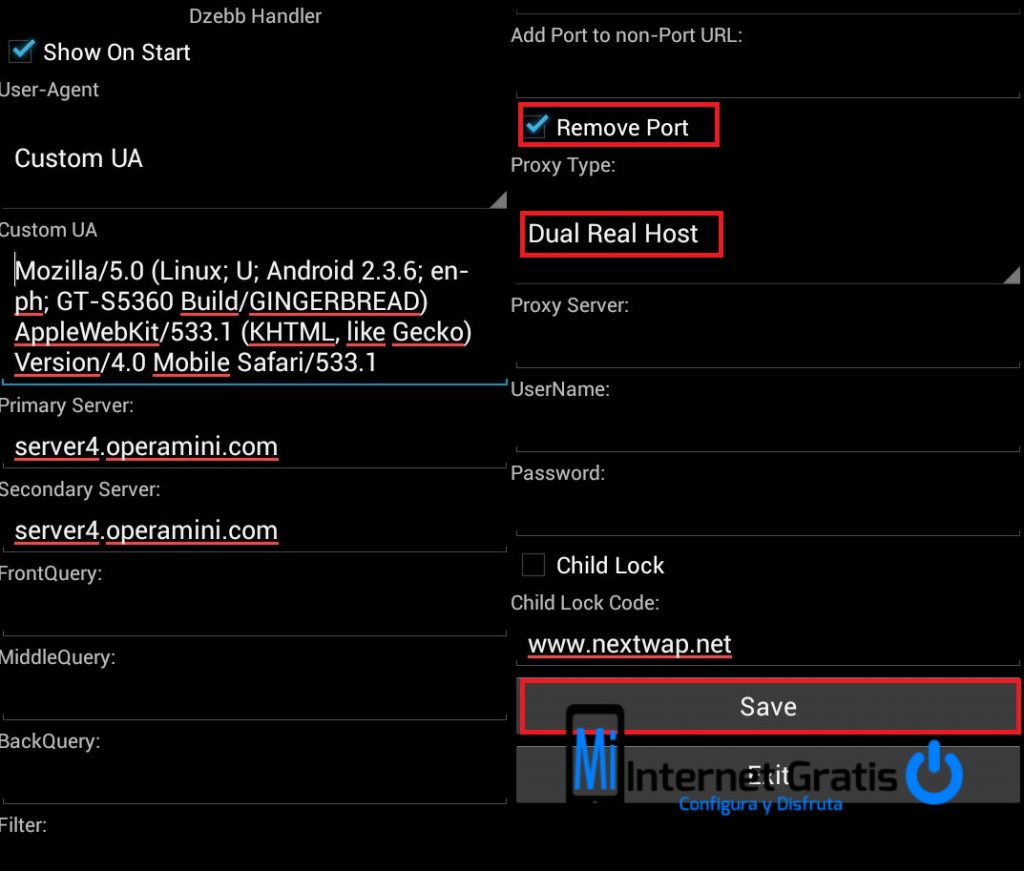Click inside the MiddleQuery field

(250, 694)
